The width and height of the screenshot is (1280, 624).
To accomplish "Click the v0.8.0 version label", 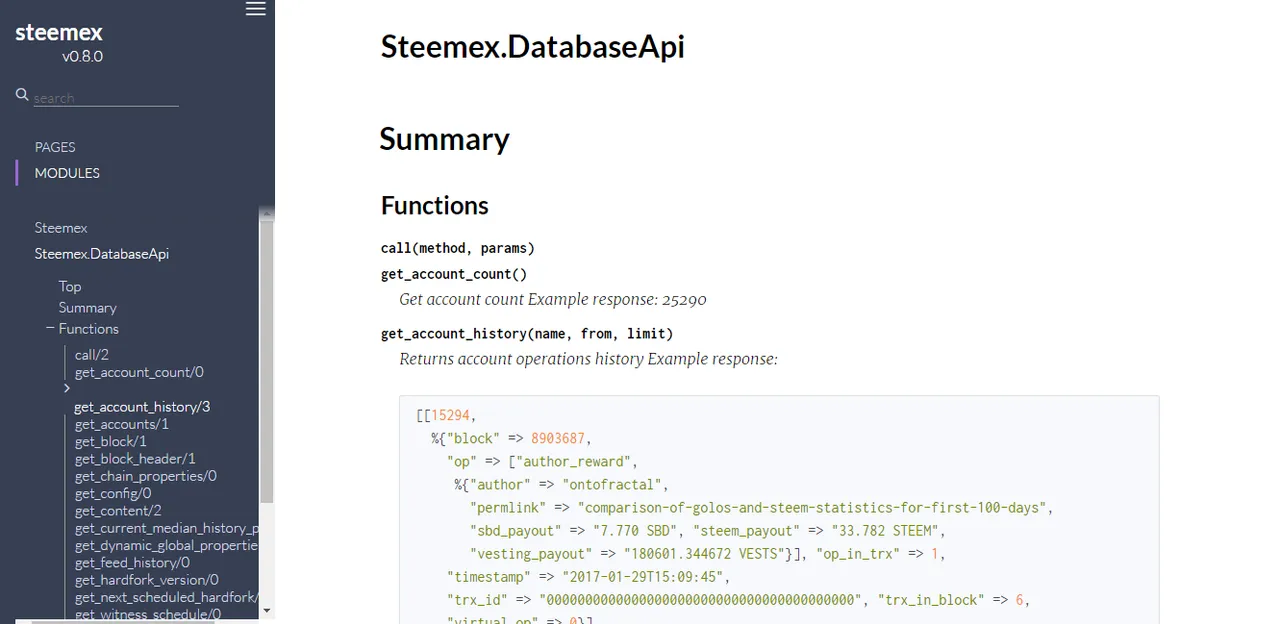I will (x=82, y=57).
